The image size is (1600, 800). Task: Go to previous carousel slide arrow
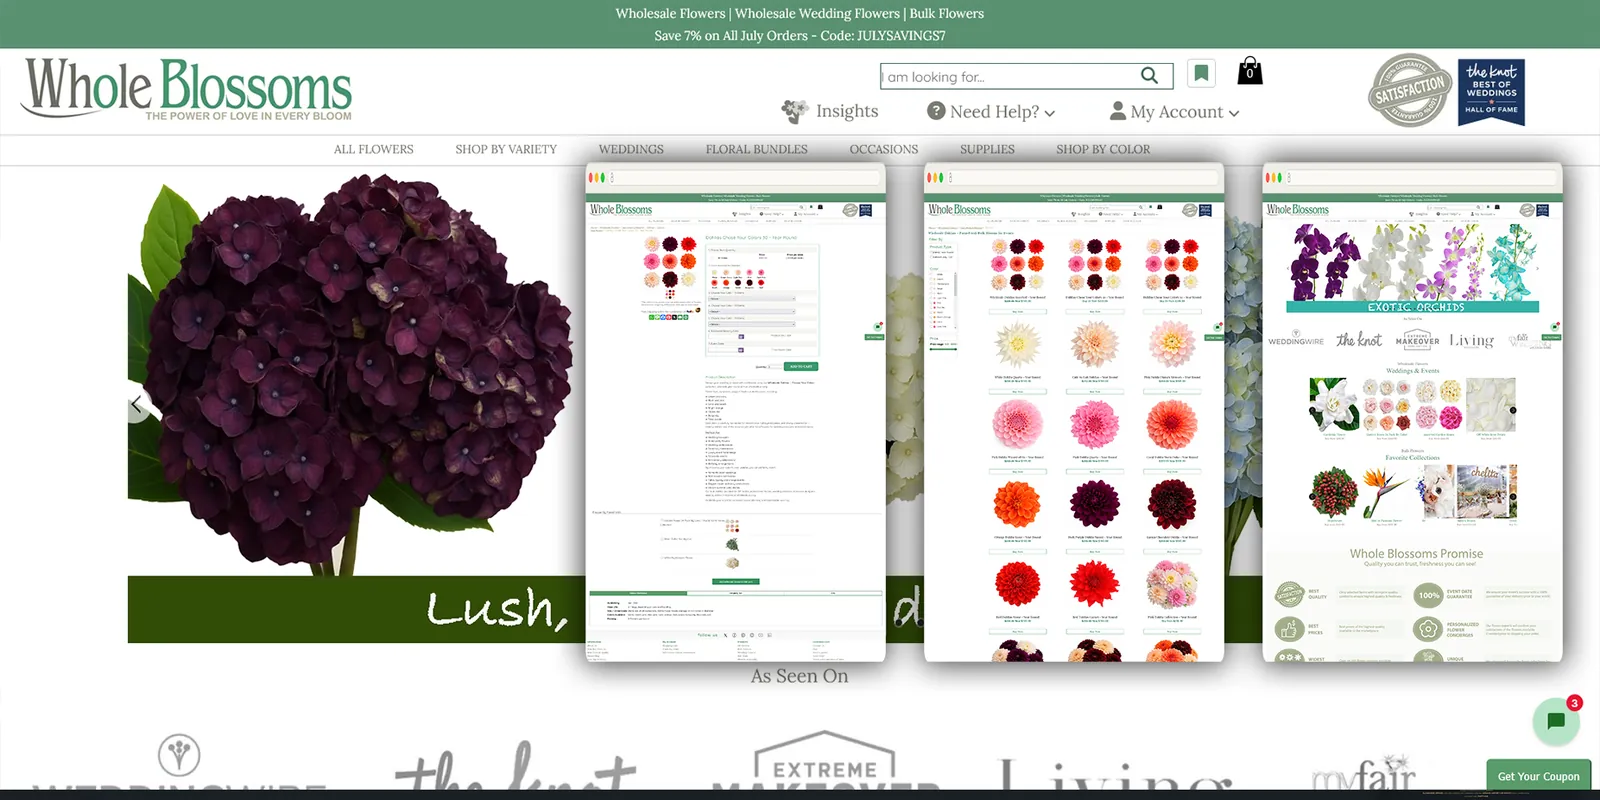pos(137,405)
